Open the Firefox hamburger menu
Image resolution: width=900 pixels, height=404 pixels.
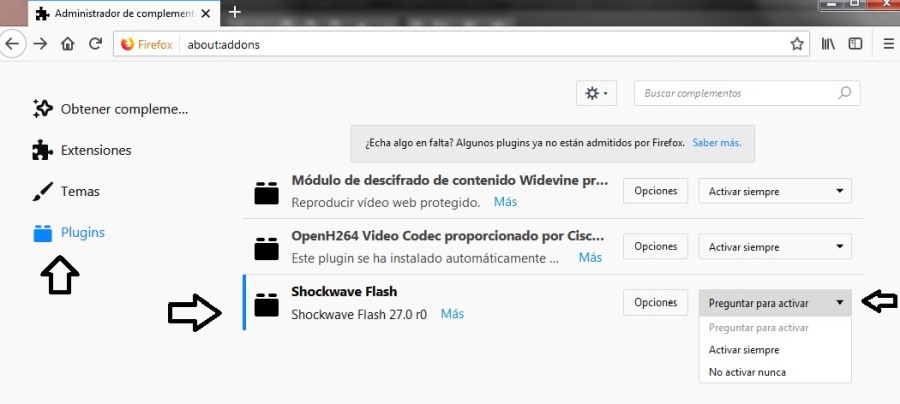888,44
